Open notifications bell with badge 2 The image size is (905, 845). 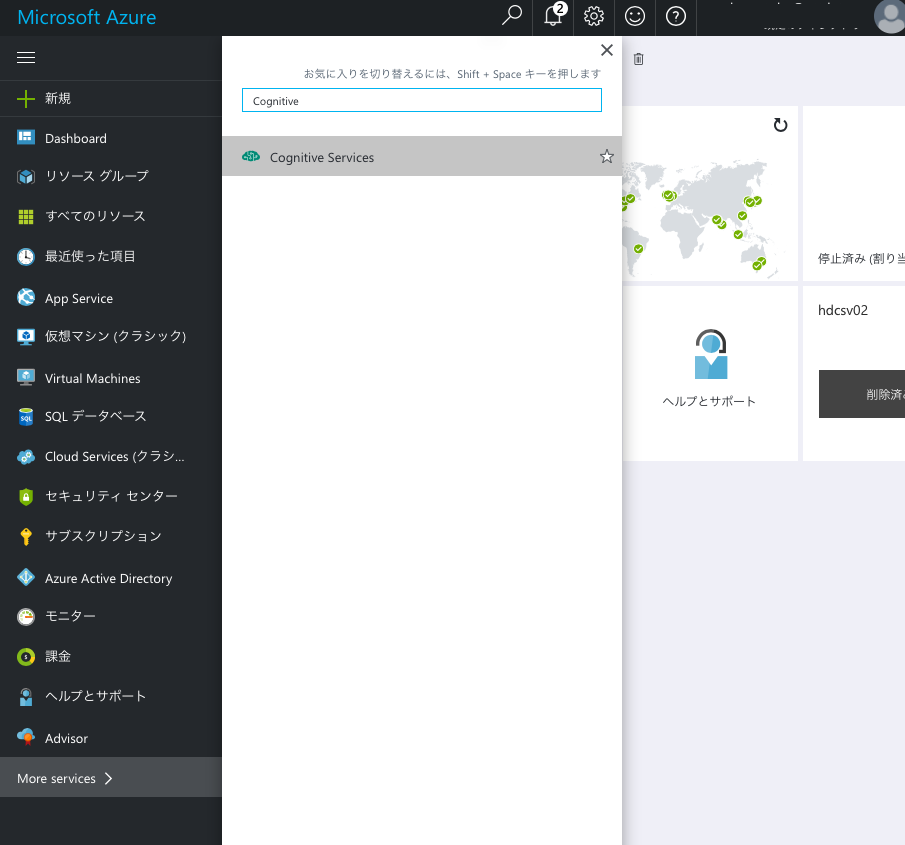pyautogui.click(x=554, y=16)
